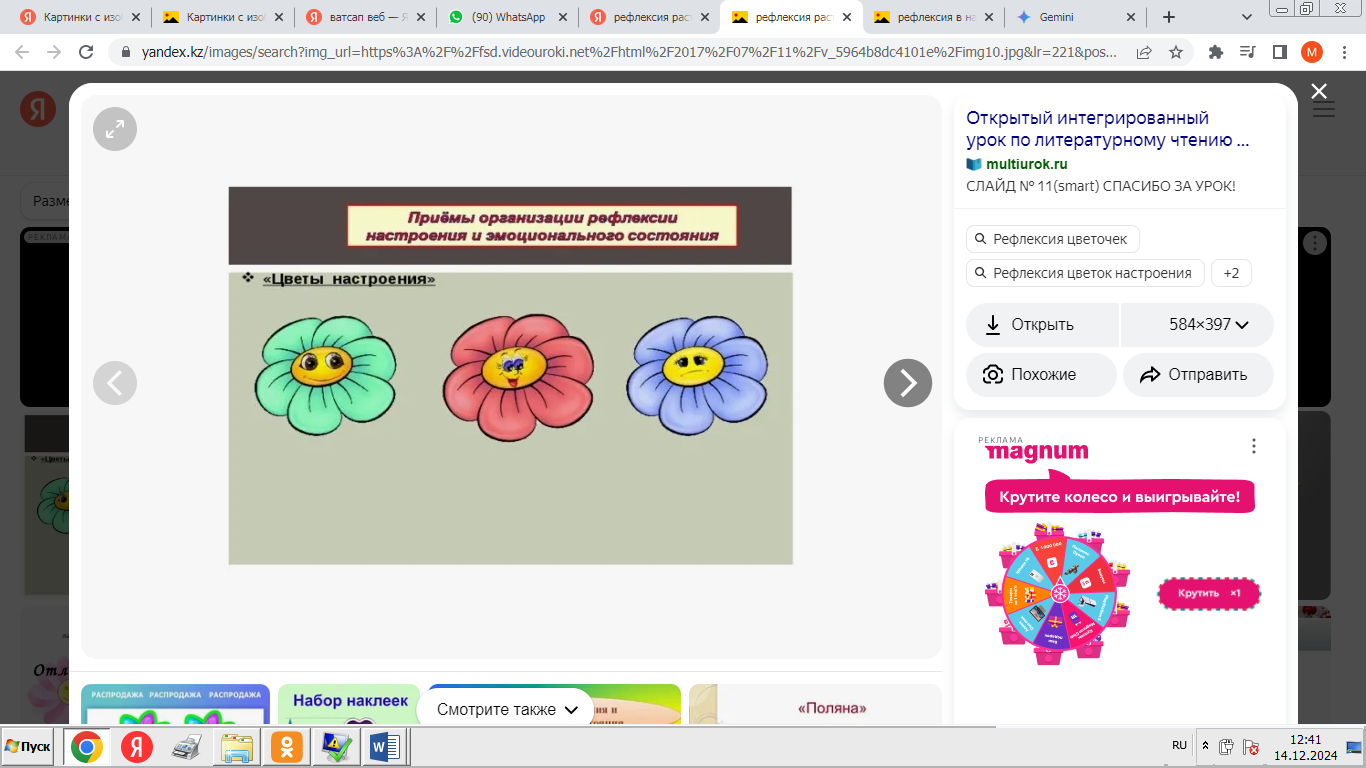
Task: Click the "Открыть" button
Action: 1041,325
